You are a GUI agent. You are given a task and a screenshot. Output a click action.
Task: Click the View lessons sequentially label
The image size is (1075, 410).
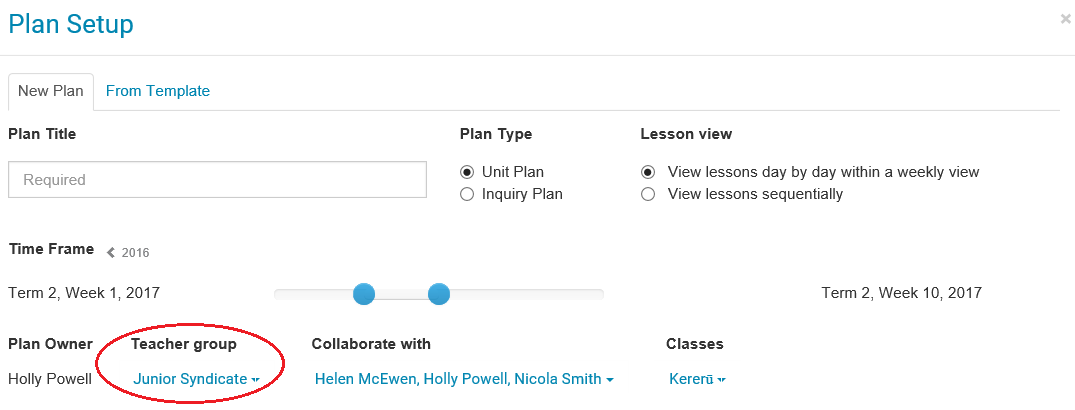pos(755,194)
